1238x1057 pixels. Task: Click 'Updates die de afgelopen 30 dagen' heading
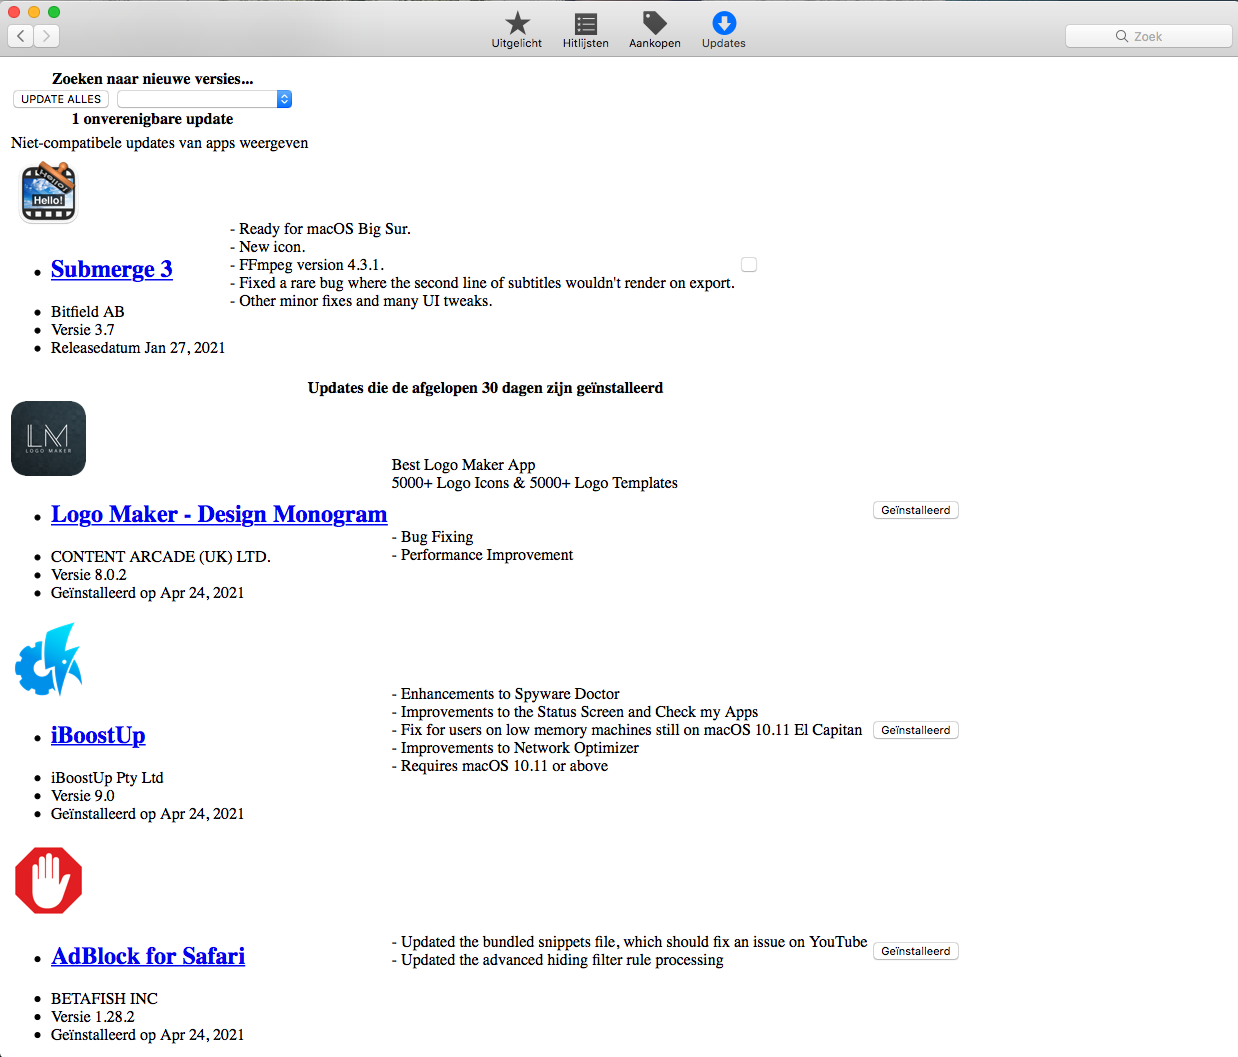click(x=485, y=388)
